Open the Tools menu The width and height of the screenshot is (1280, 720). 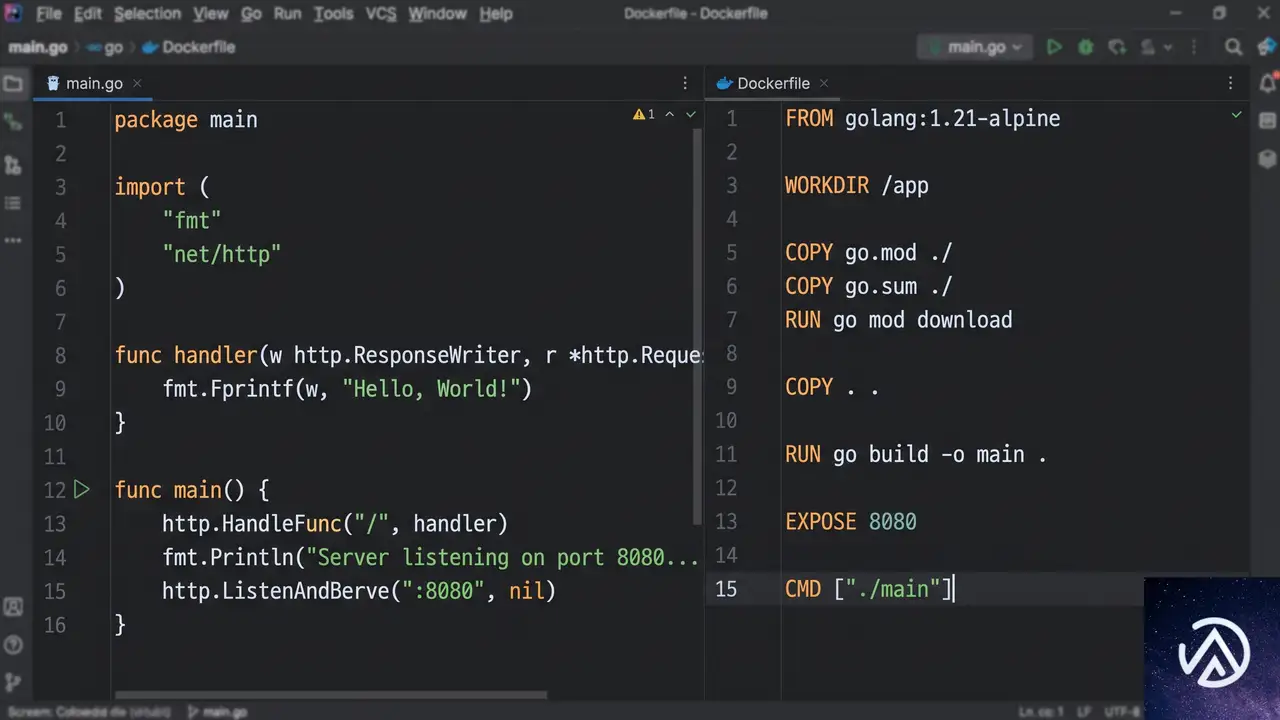coord(333,14)
